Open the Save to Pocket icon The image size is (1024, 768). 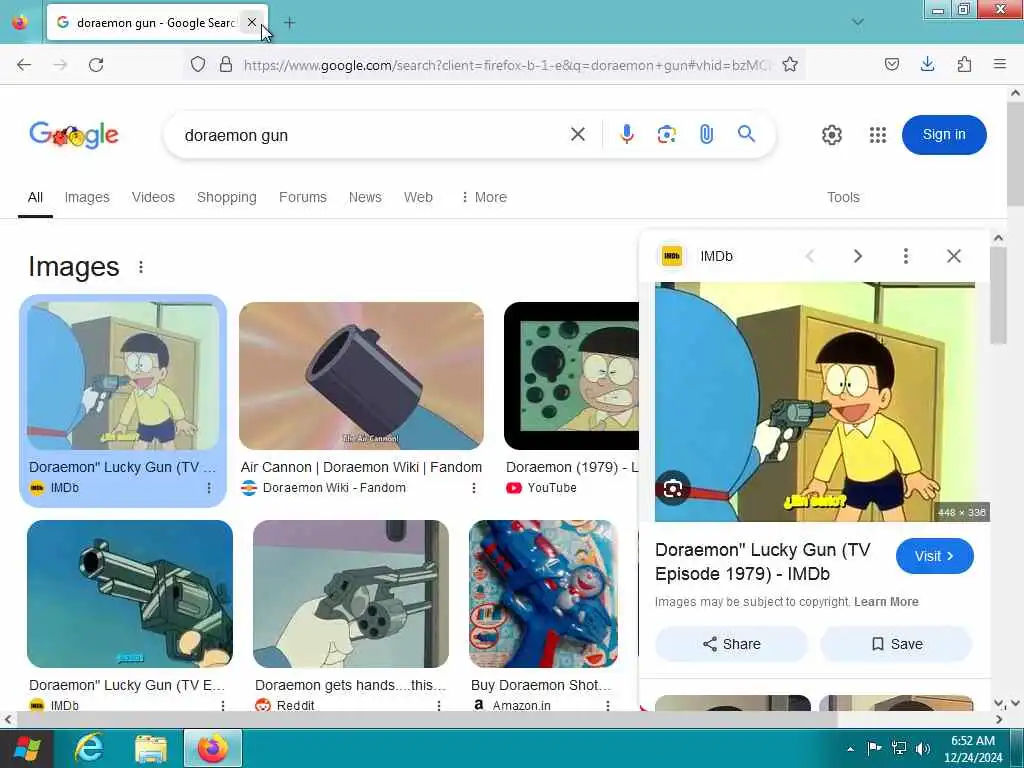coord(891,65)
